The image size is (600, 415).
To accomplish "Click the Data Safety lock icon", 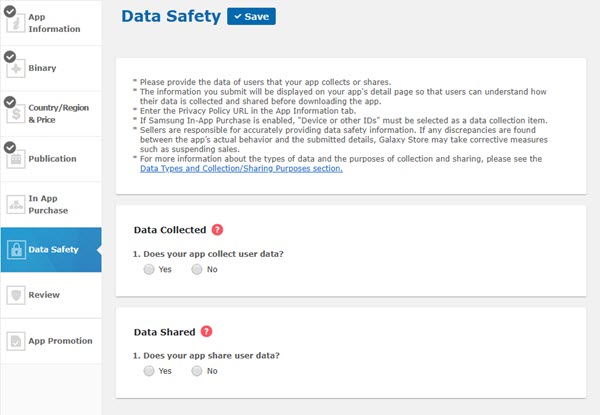I will point(16,250).
